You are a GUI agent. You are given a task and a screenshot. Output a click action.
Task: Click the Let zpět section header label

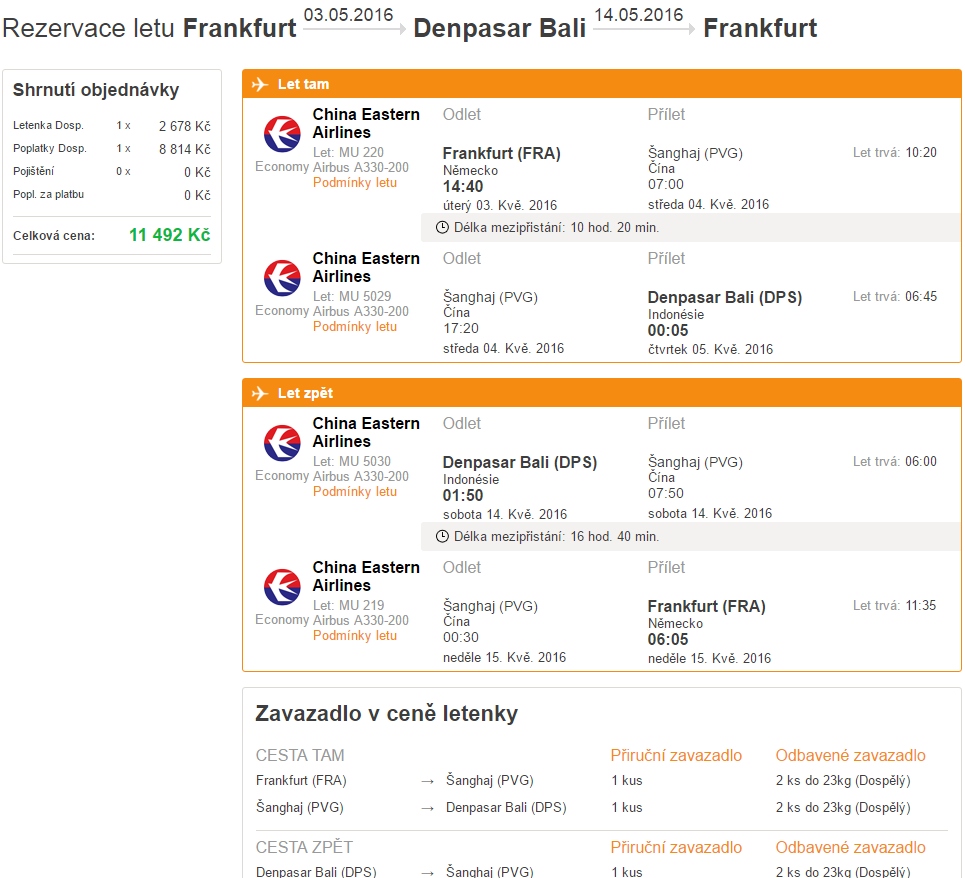coord(305,393)
